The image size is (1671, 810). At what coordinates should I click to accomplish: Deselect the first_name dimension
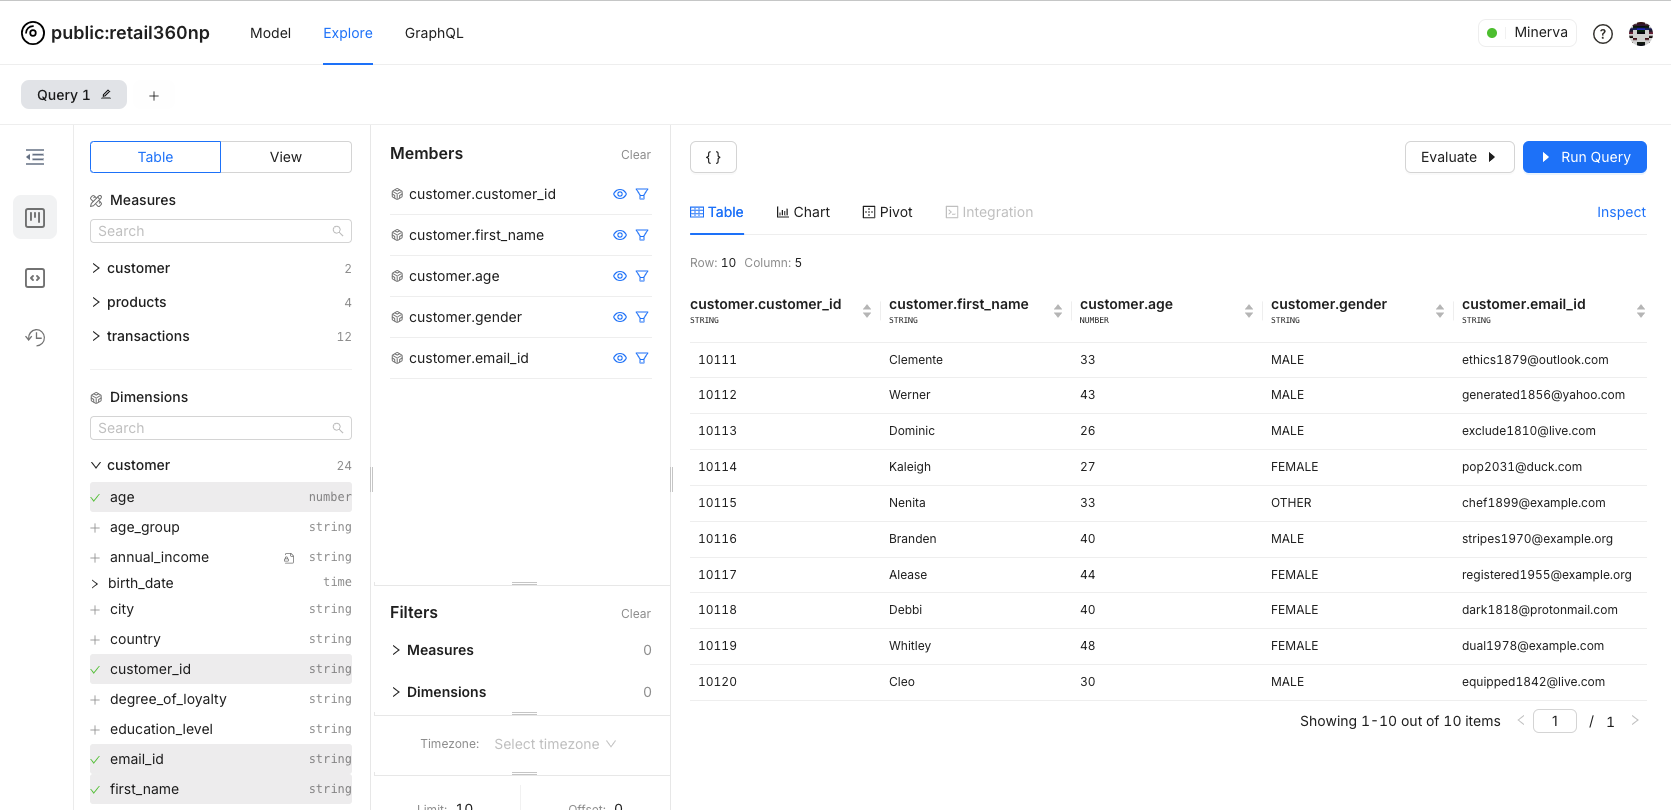[221, 789]
